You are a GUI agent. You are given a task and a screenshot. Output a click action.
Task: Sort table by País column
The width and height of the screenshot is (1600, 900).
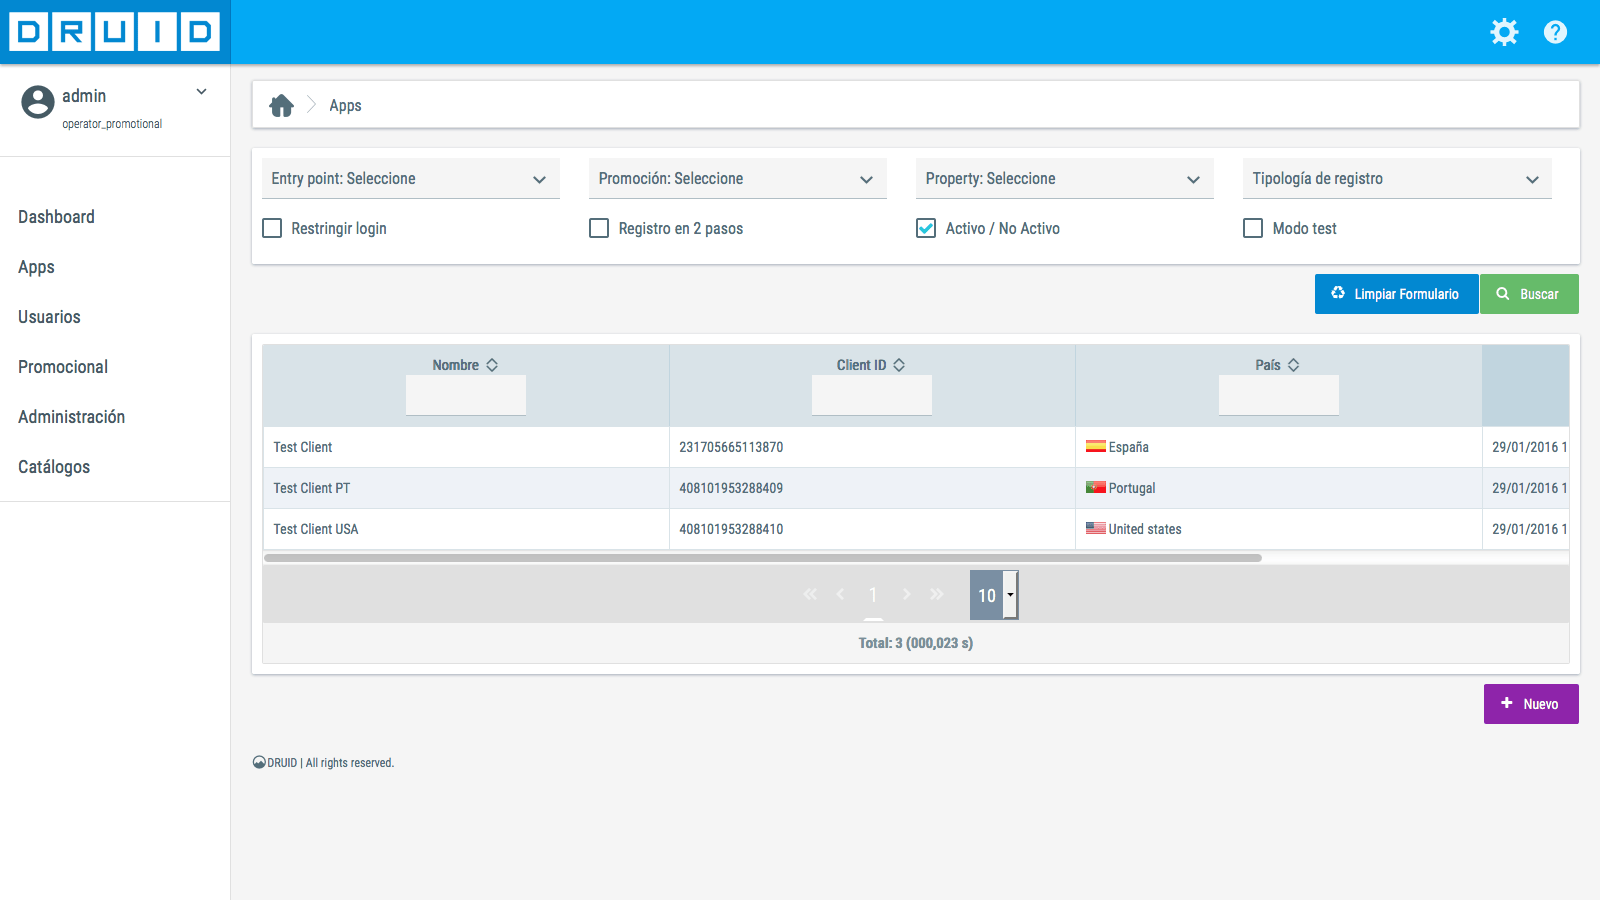tap(1293, 365)
